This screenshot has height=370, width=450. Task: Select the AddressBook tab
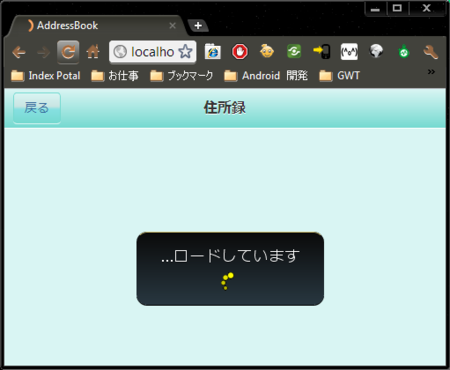click(97, 26)
